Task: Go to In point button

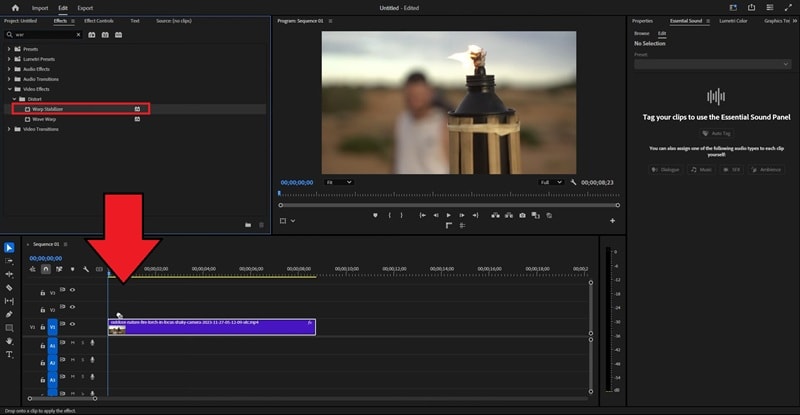Action: click(x=422, y=215)
